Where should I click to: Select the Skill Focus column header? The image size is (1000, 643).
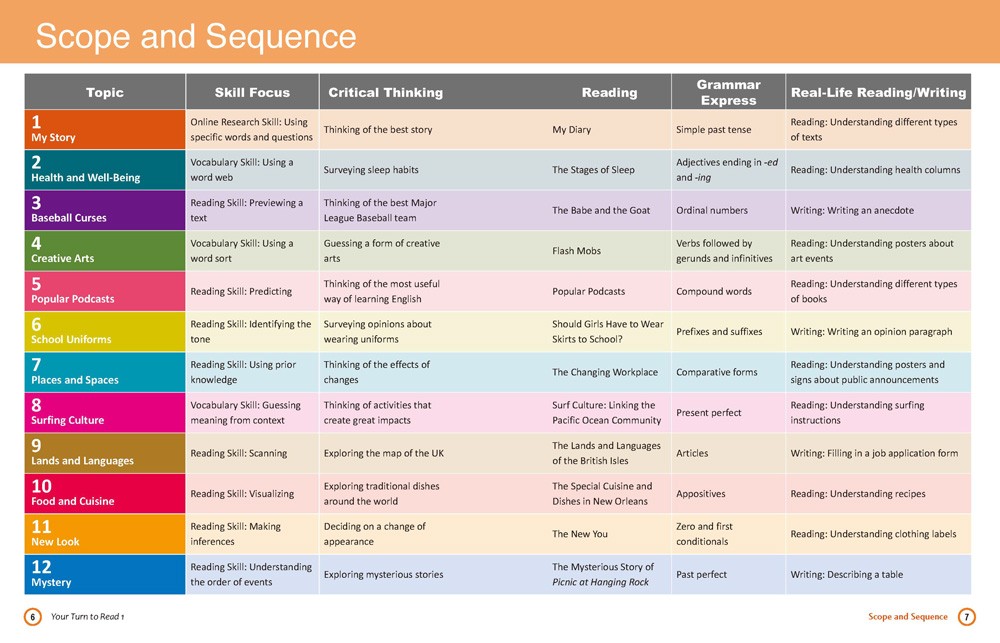[x=252, y=92]
